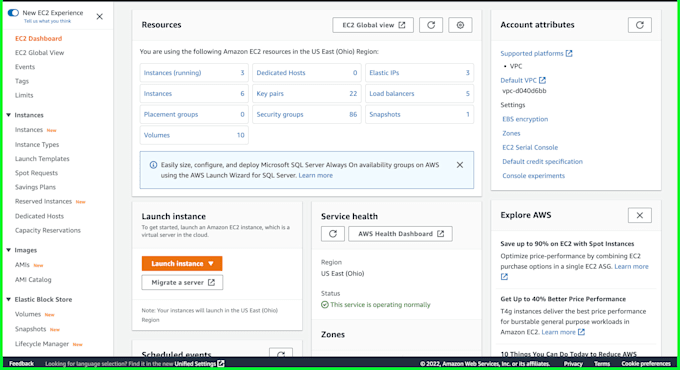Viewport: 680px width, 370px height.
Task: Open EC2 Global View in sidebar
Action: click(x=39, y=53)
